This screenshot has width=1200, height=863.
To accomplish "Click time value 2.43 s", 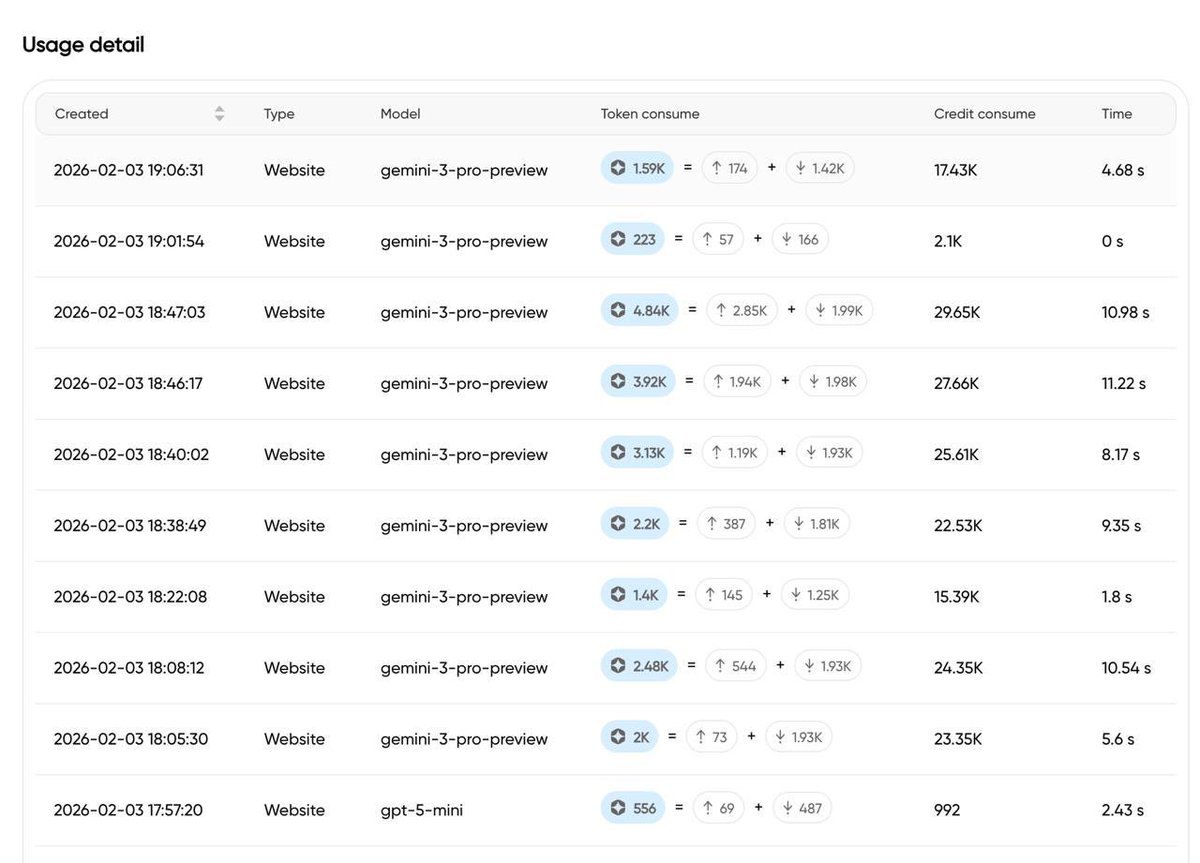I will (x=1123, y=810).
